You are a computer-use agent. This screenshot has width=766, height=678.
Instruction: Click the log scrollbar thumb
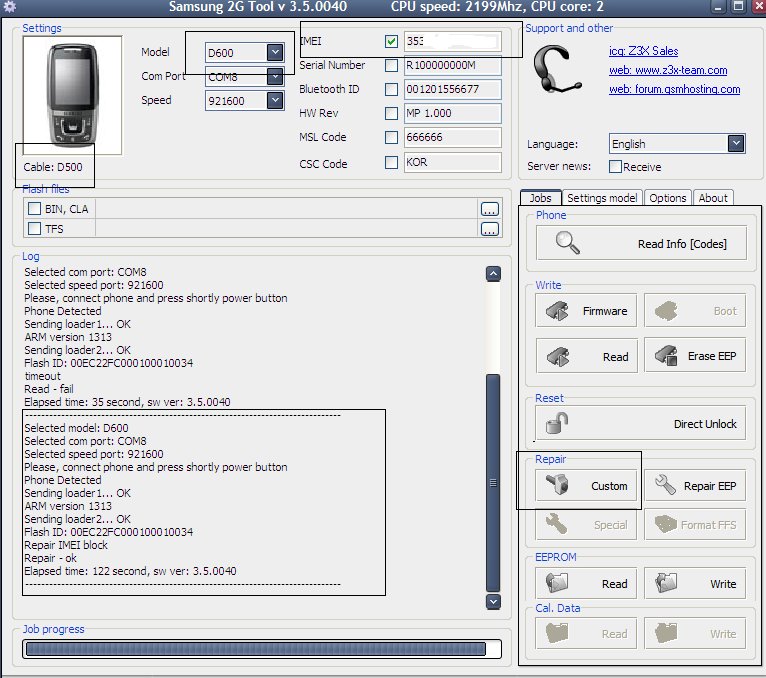[x=493, y=483]
